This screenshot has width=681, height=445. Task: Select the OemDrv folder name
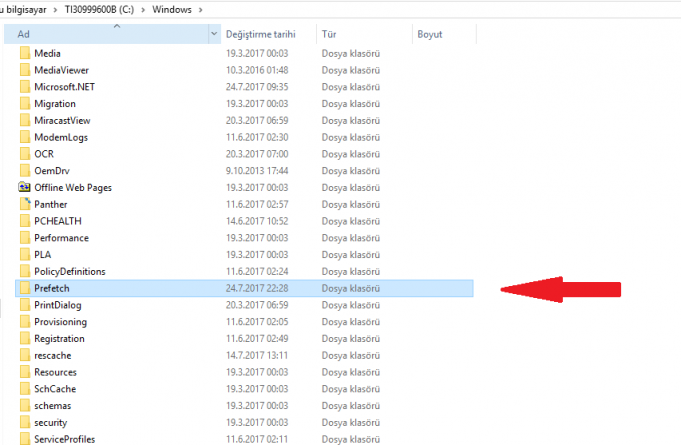point(52,171)
